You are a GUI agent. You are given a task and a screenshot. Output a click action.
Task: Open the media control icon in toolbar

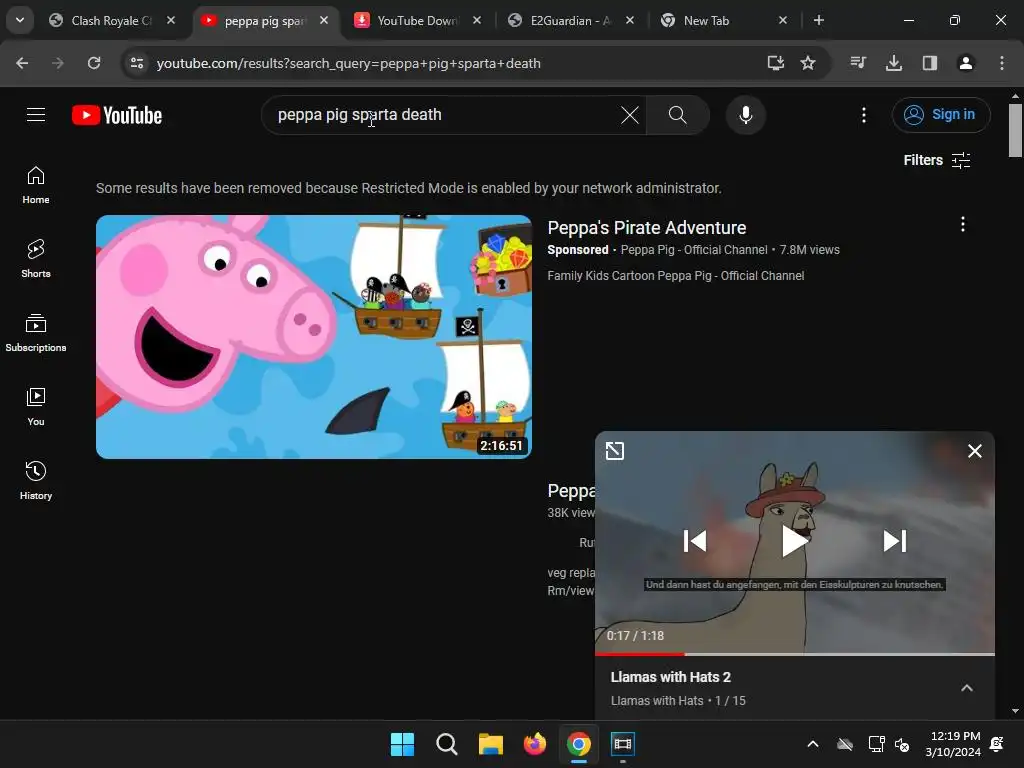coord(858,63)
